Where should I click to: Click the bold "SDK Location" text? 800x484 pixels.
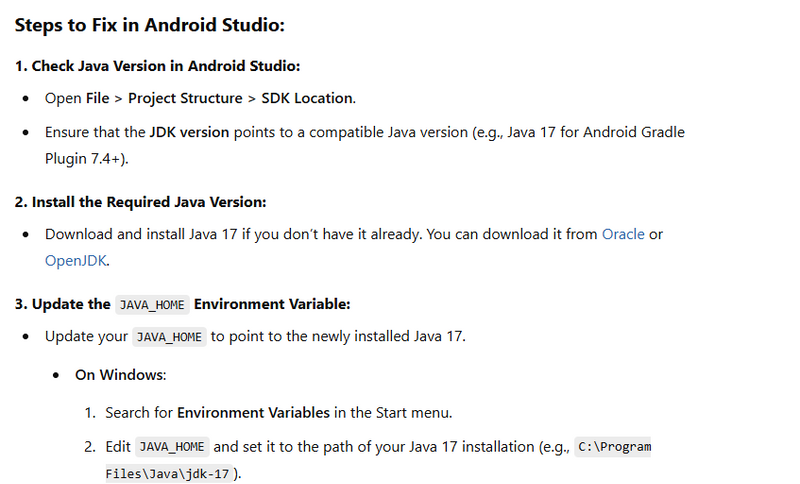point(307,98)
